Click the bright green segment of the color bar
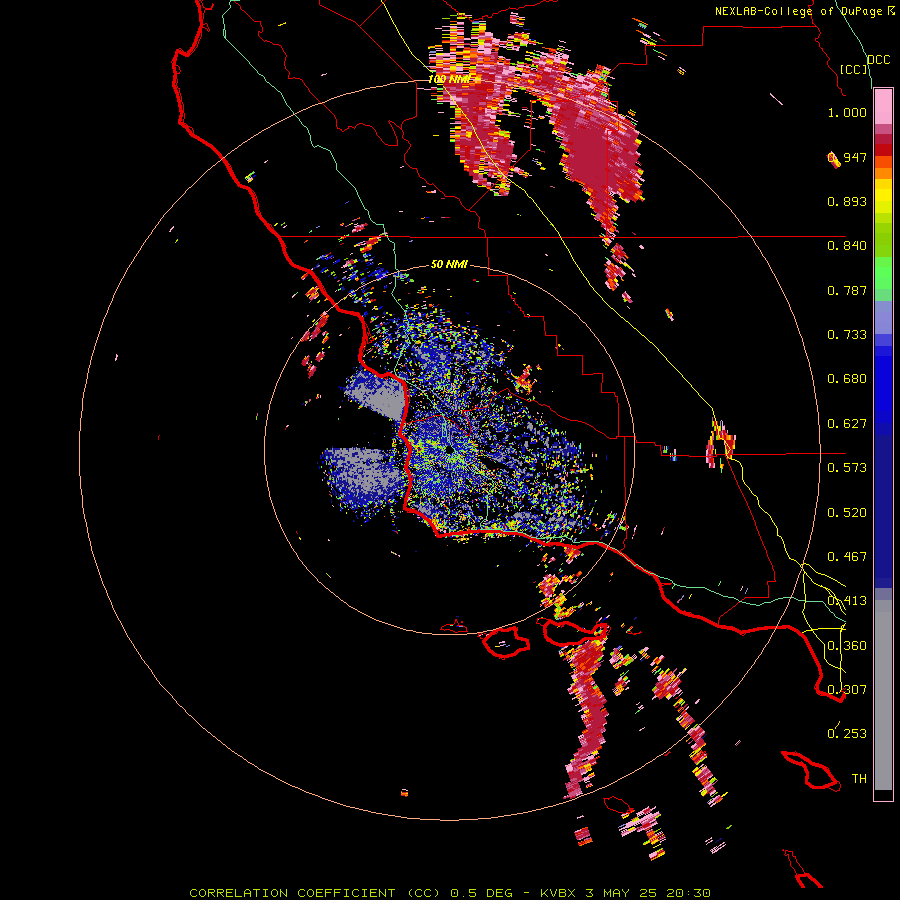This screenshot has height=900, width=900. coord(883,273)
